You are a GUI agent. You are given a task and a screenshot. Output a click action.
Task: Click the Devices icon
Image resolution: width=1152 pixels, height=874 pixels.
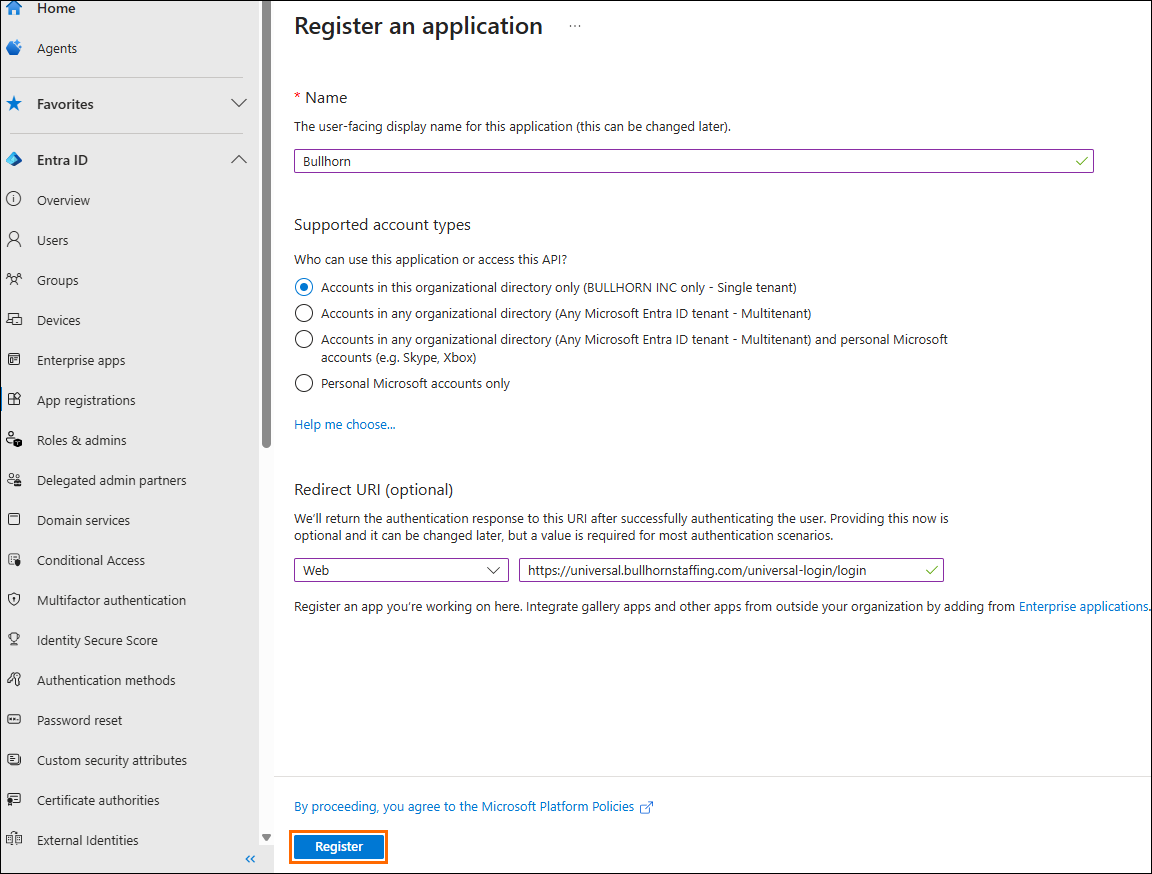pyautogui.click(x=14, y=319)
